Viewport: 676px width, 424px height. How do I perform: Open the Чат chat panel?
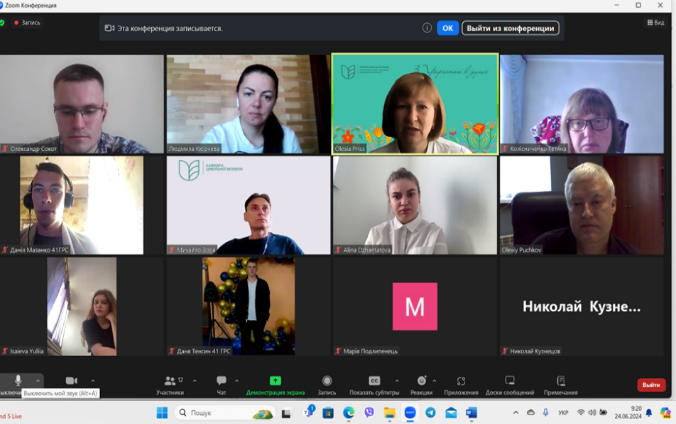[221, 385]
